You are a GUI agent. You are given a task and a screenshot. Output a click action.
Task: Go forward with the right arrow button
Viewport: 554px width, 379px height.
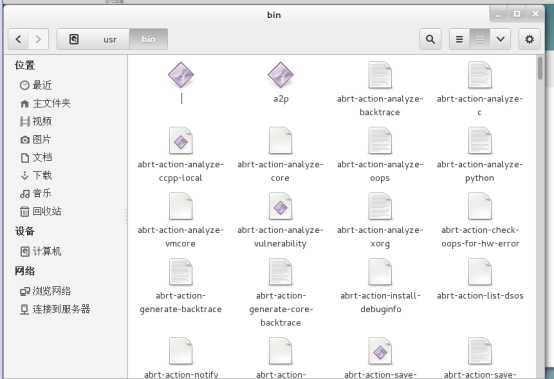click(38, 39)
